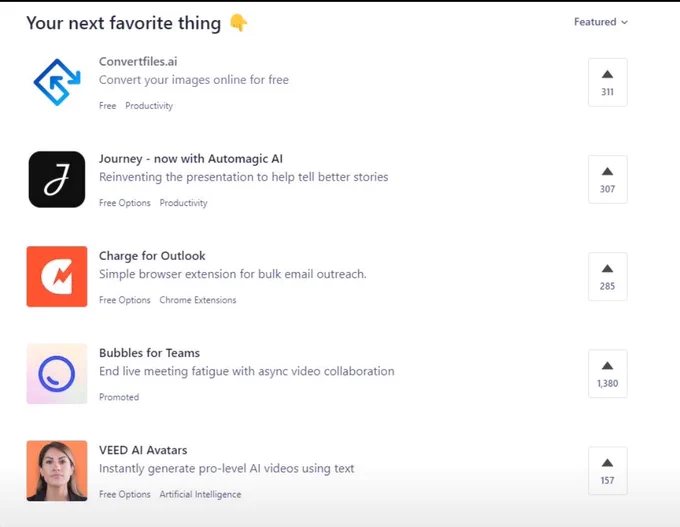The height and width of the screenshot is (527, 680).
Task: Click 'Reinventing the presentation' description text
Action: [243, 177]
